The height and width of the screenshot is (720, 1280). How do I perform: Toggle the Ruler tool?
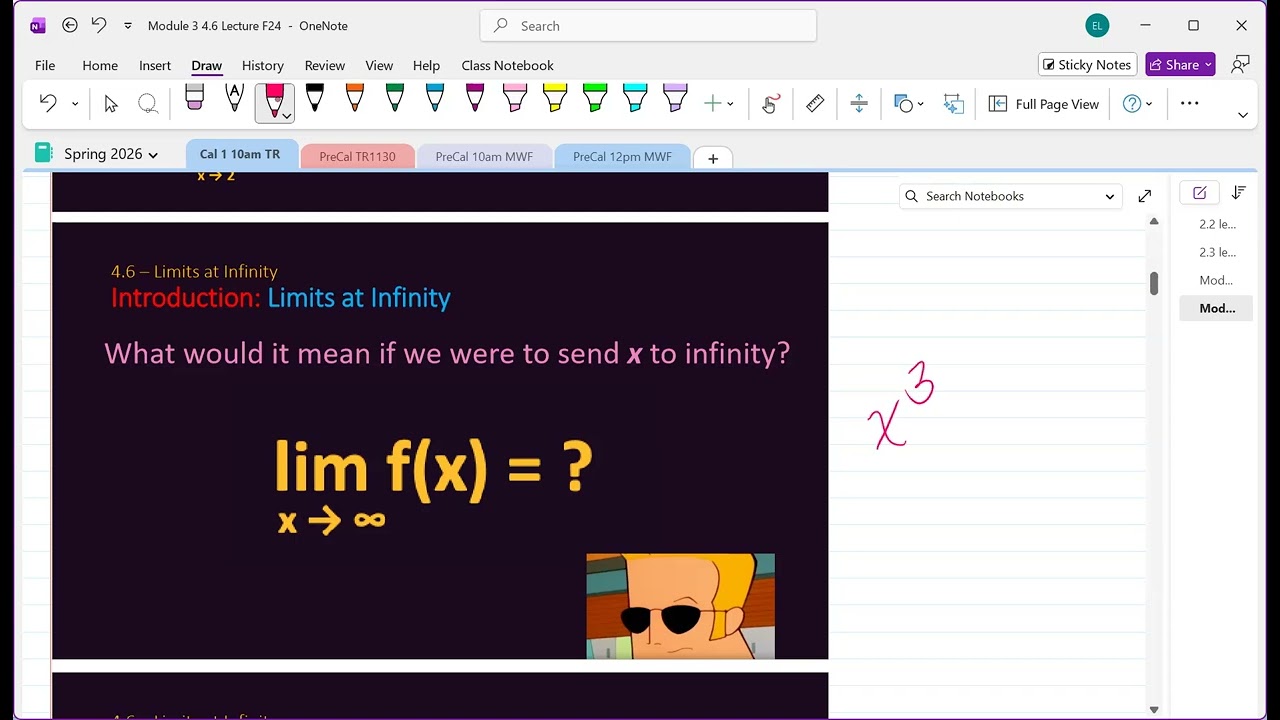click(x=815, y=103)
